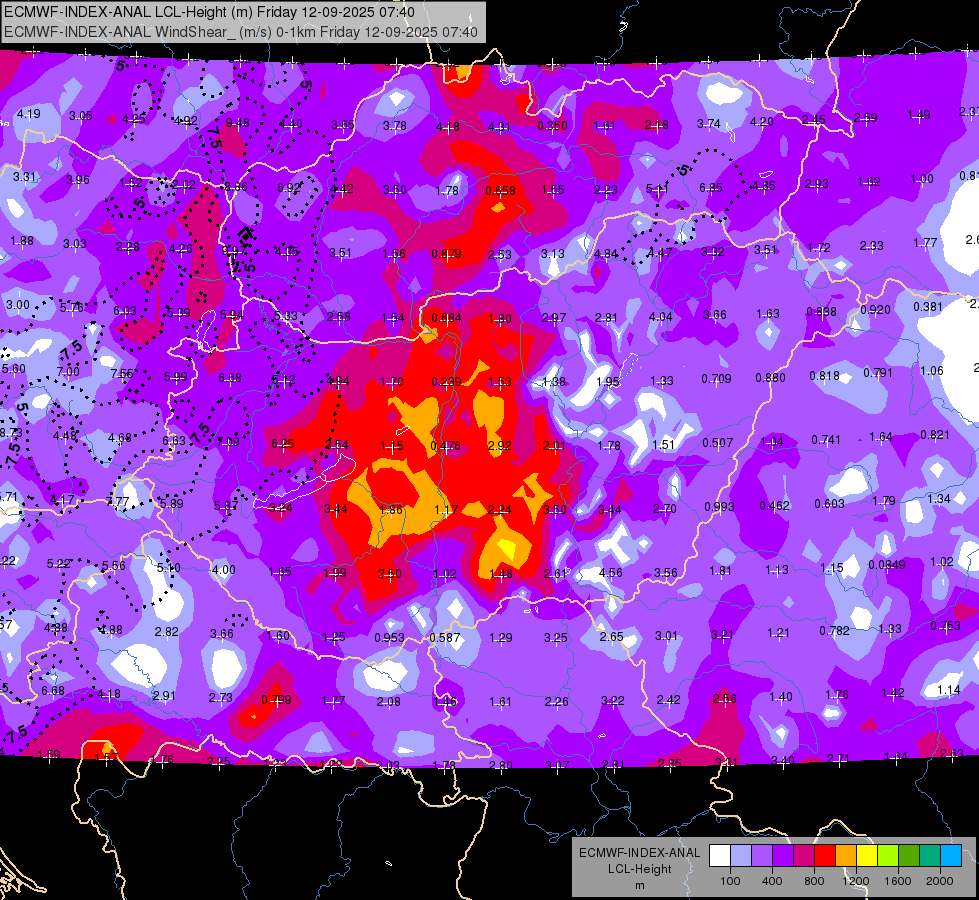Click the legend label 2000
The image size is (979, 900).
tap(940, 881)
